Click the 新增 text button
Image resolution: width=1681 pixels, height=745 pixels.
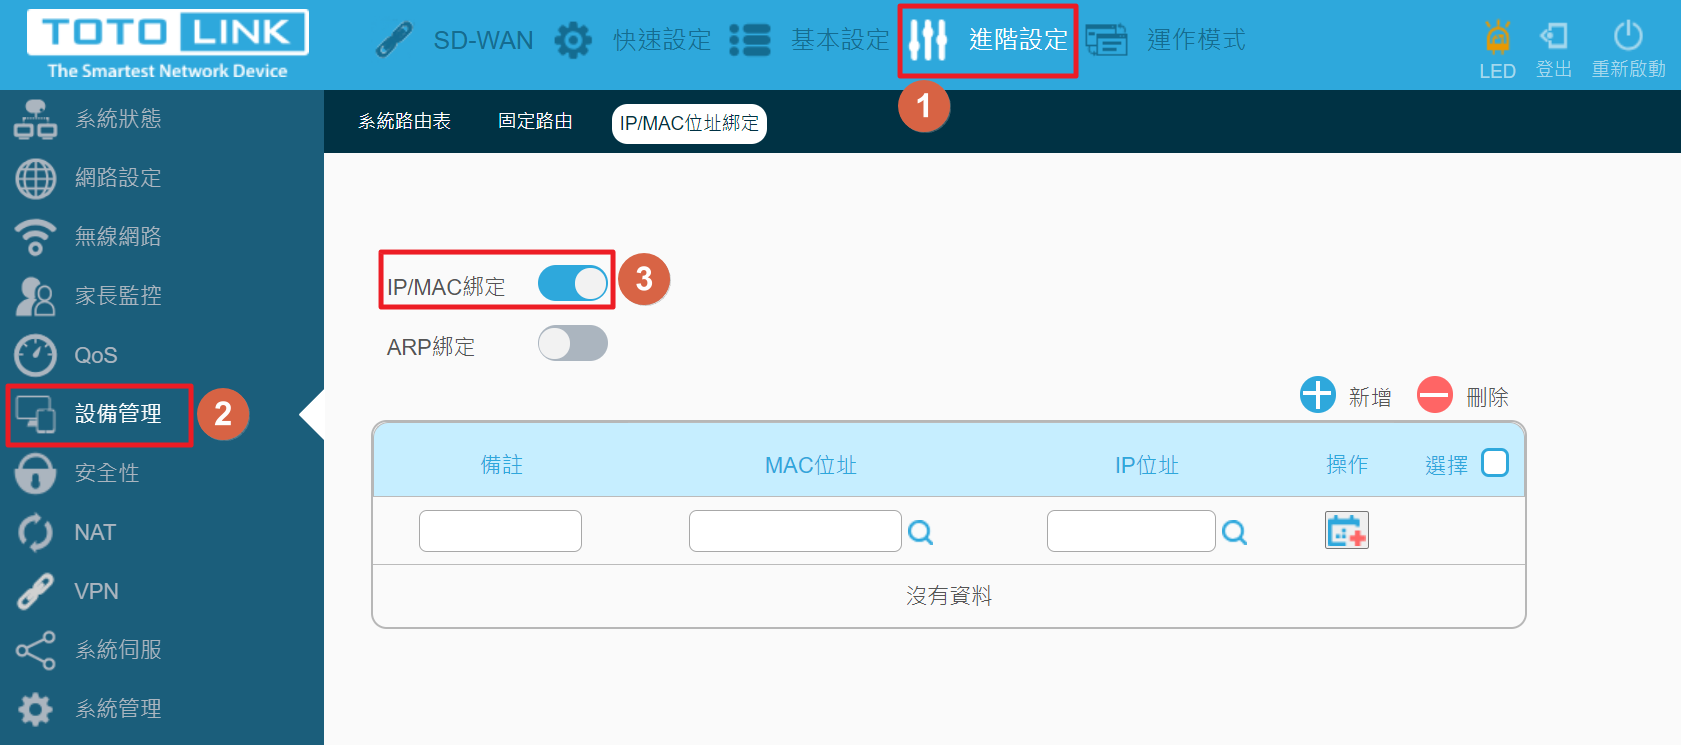coord(1370,397)
